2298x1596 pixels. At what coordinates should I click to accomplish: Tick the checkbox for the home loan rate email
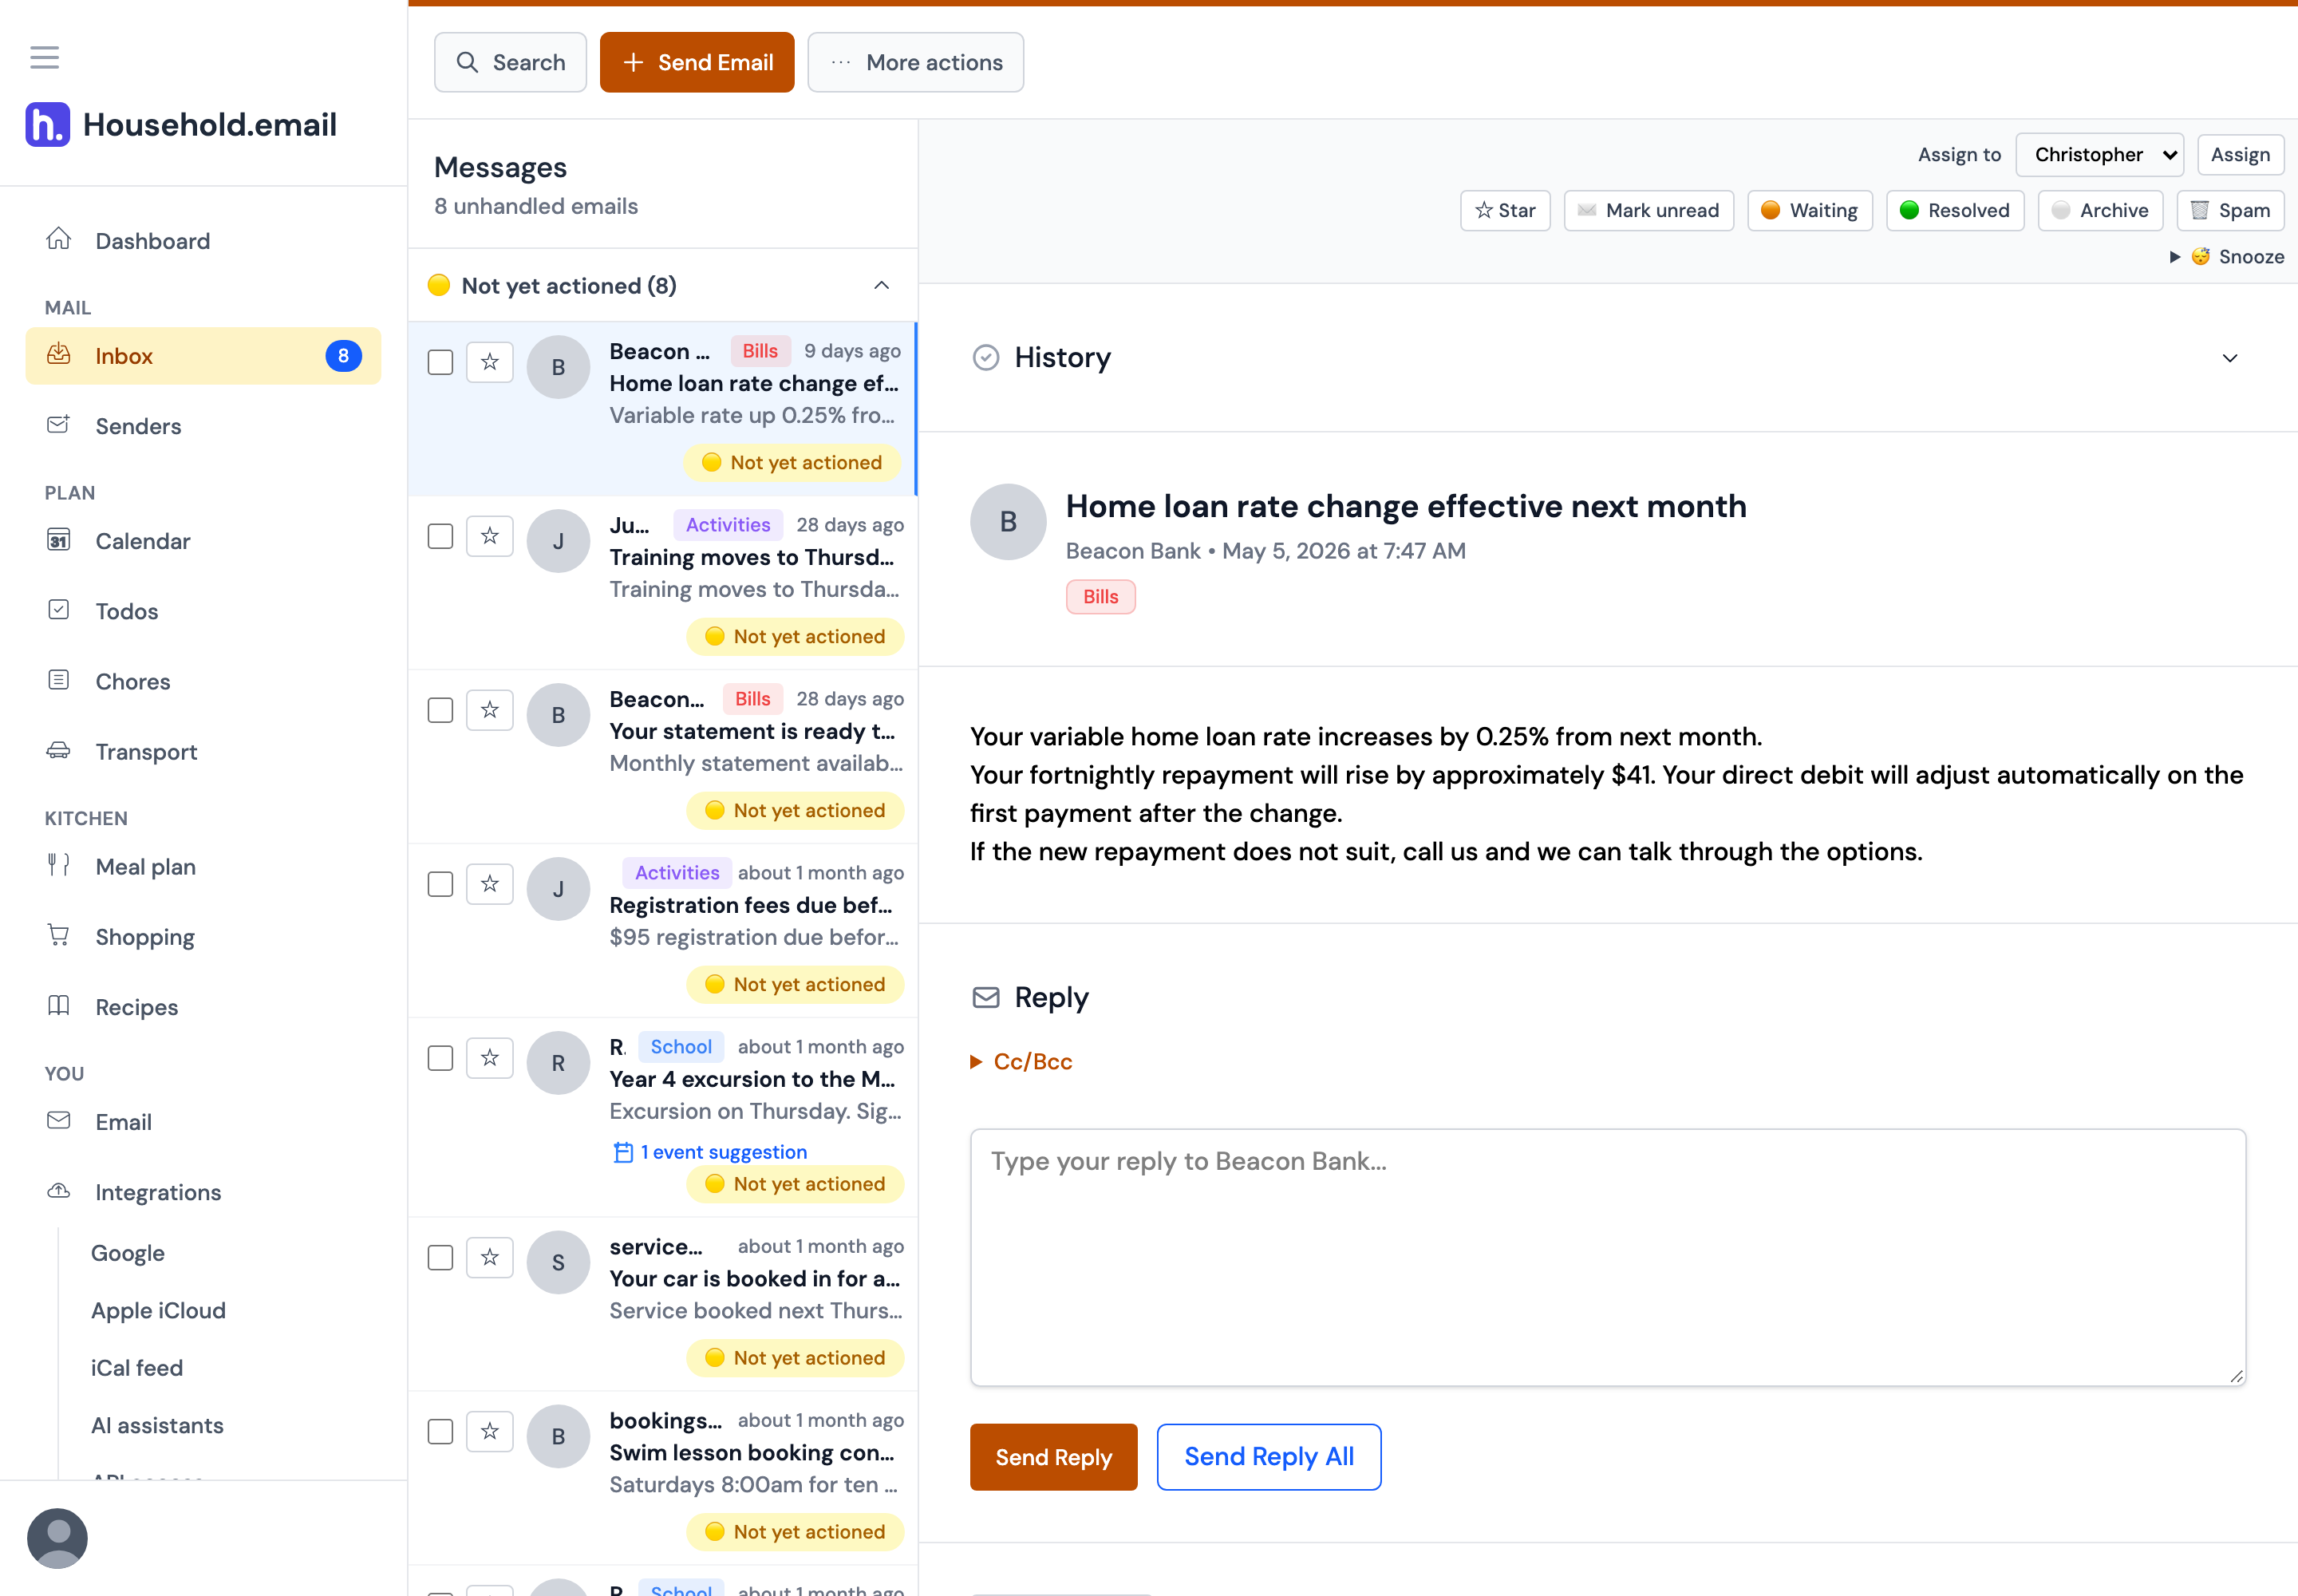coord(440,362)
